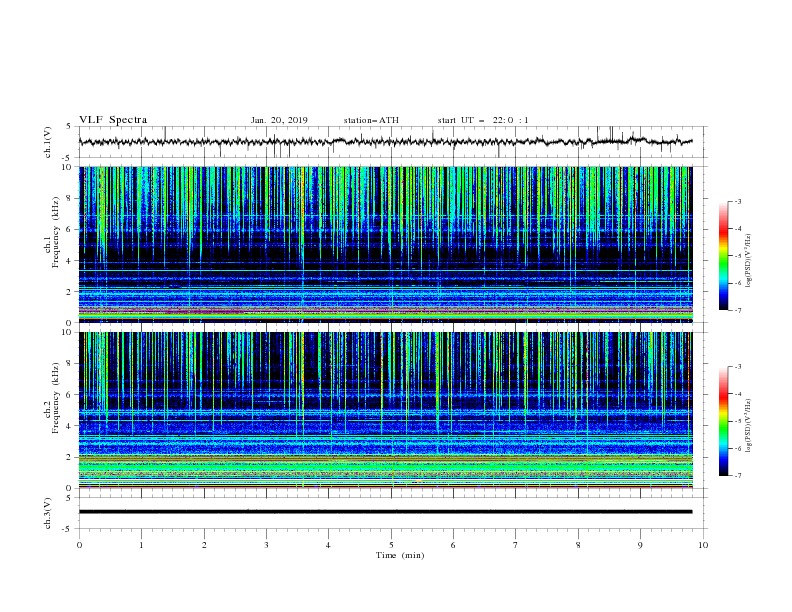Click the "ch.1 Frequency (kHz)" axis label

point(52,230)
